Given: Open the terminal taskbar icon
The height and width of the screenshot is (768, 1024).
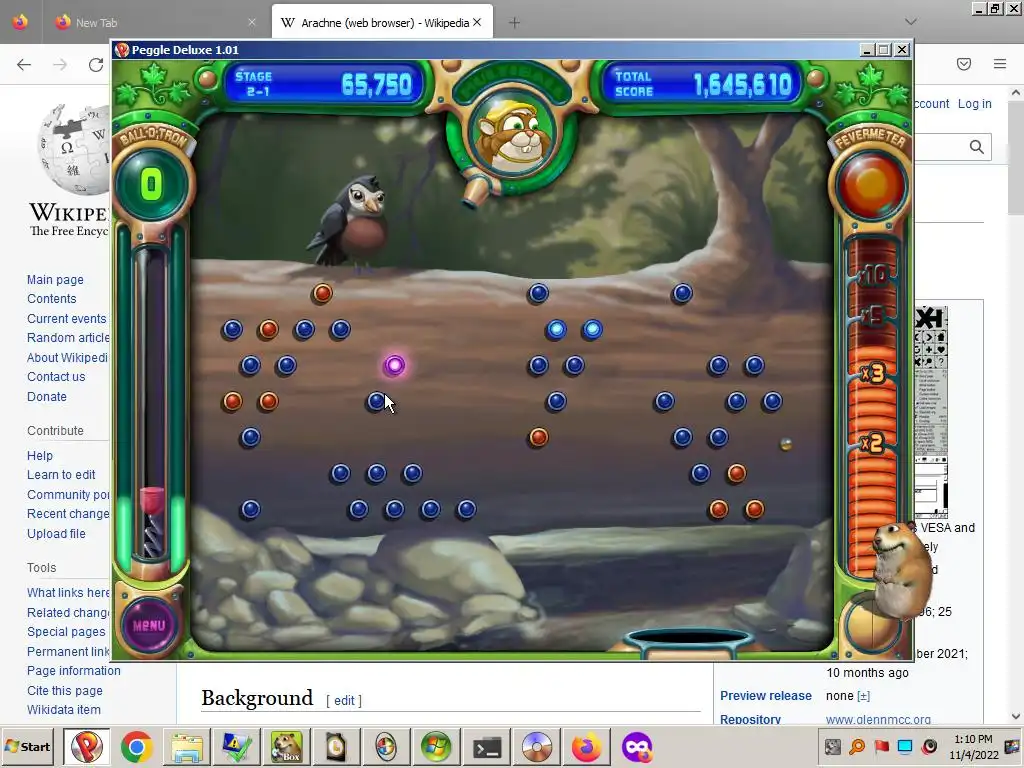Looking at the screenshot, I should click(x=487, y=747).
